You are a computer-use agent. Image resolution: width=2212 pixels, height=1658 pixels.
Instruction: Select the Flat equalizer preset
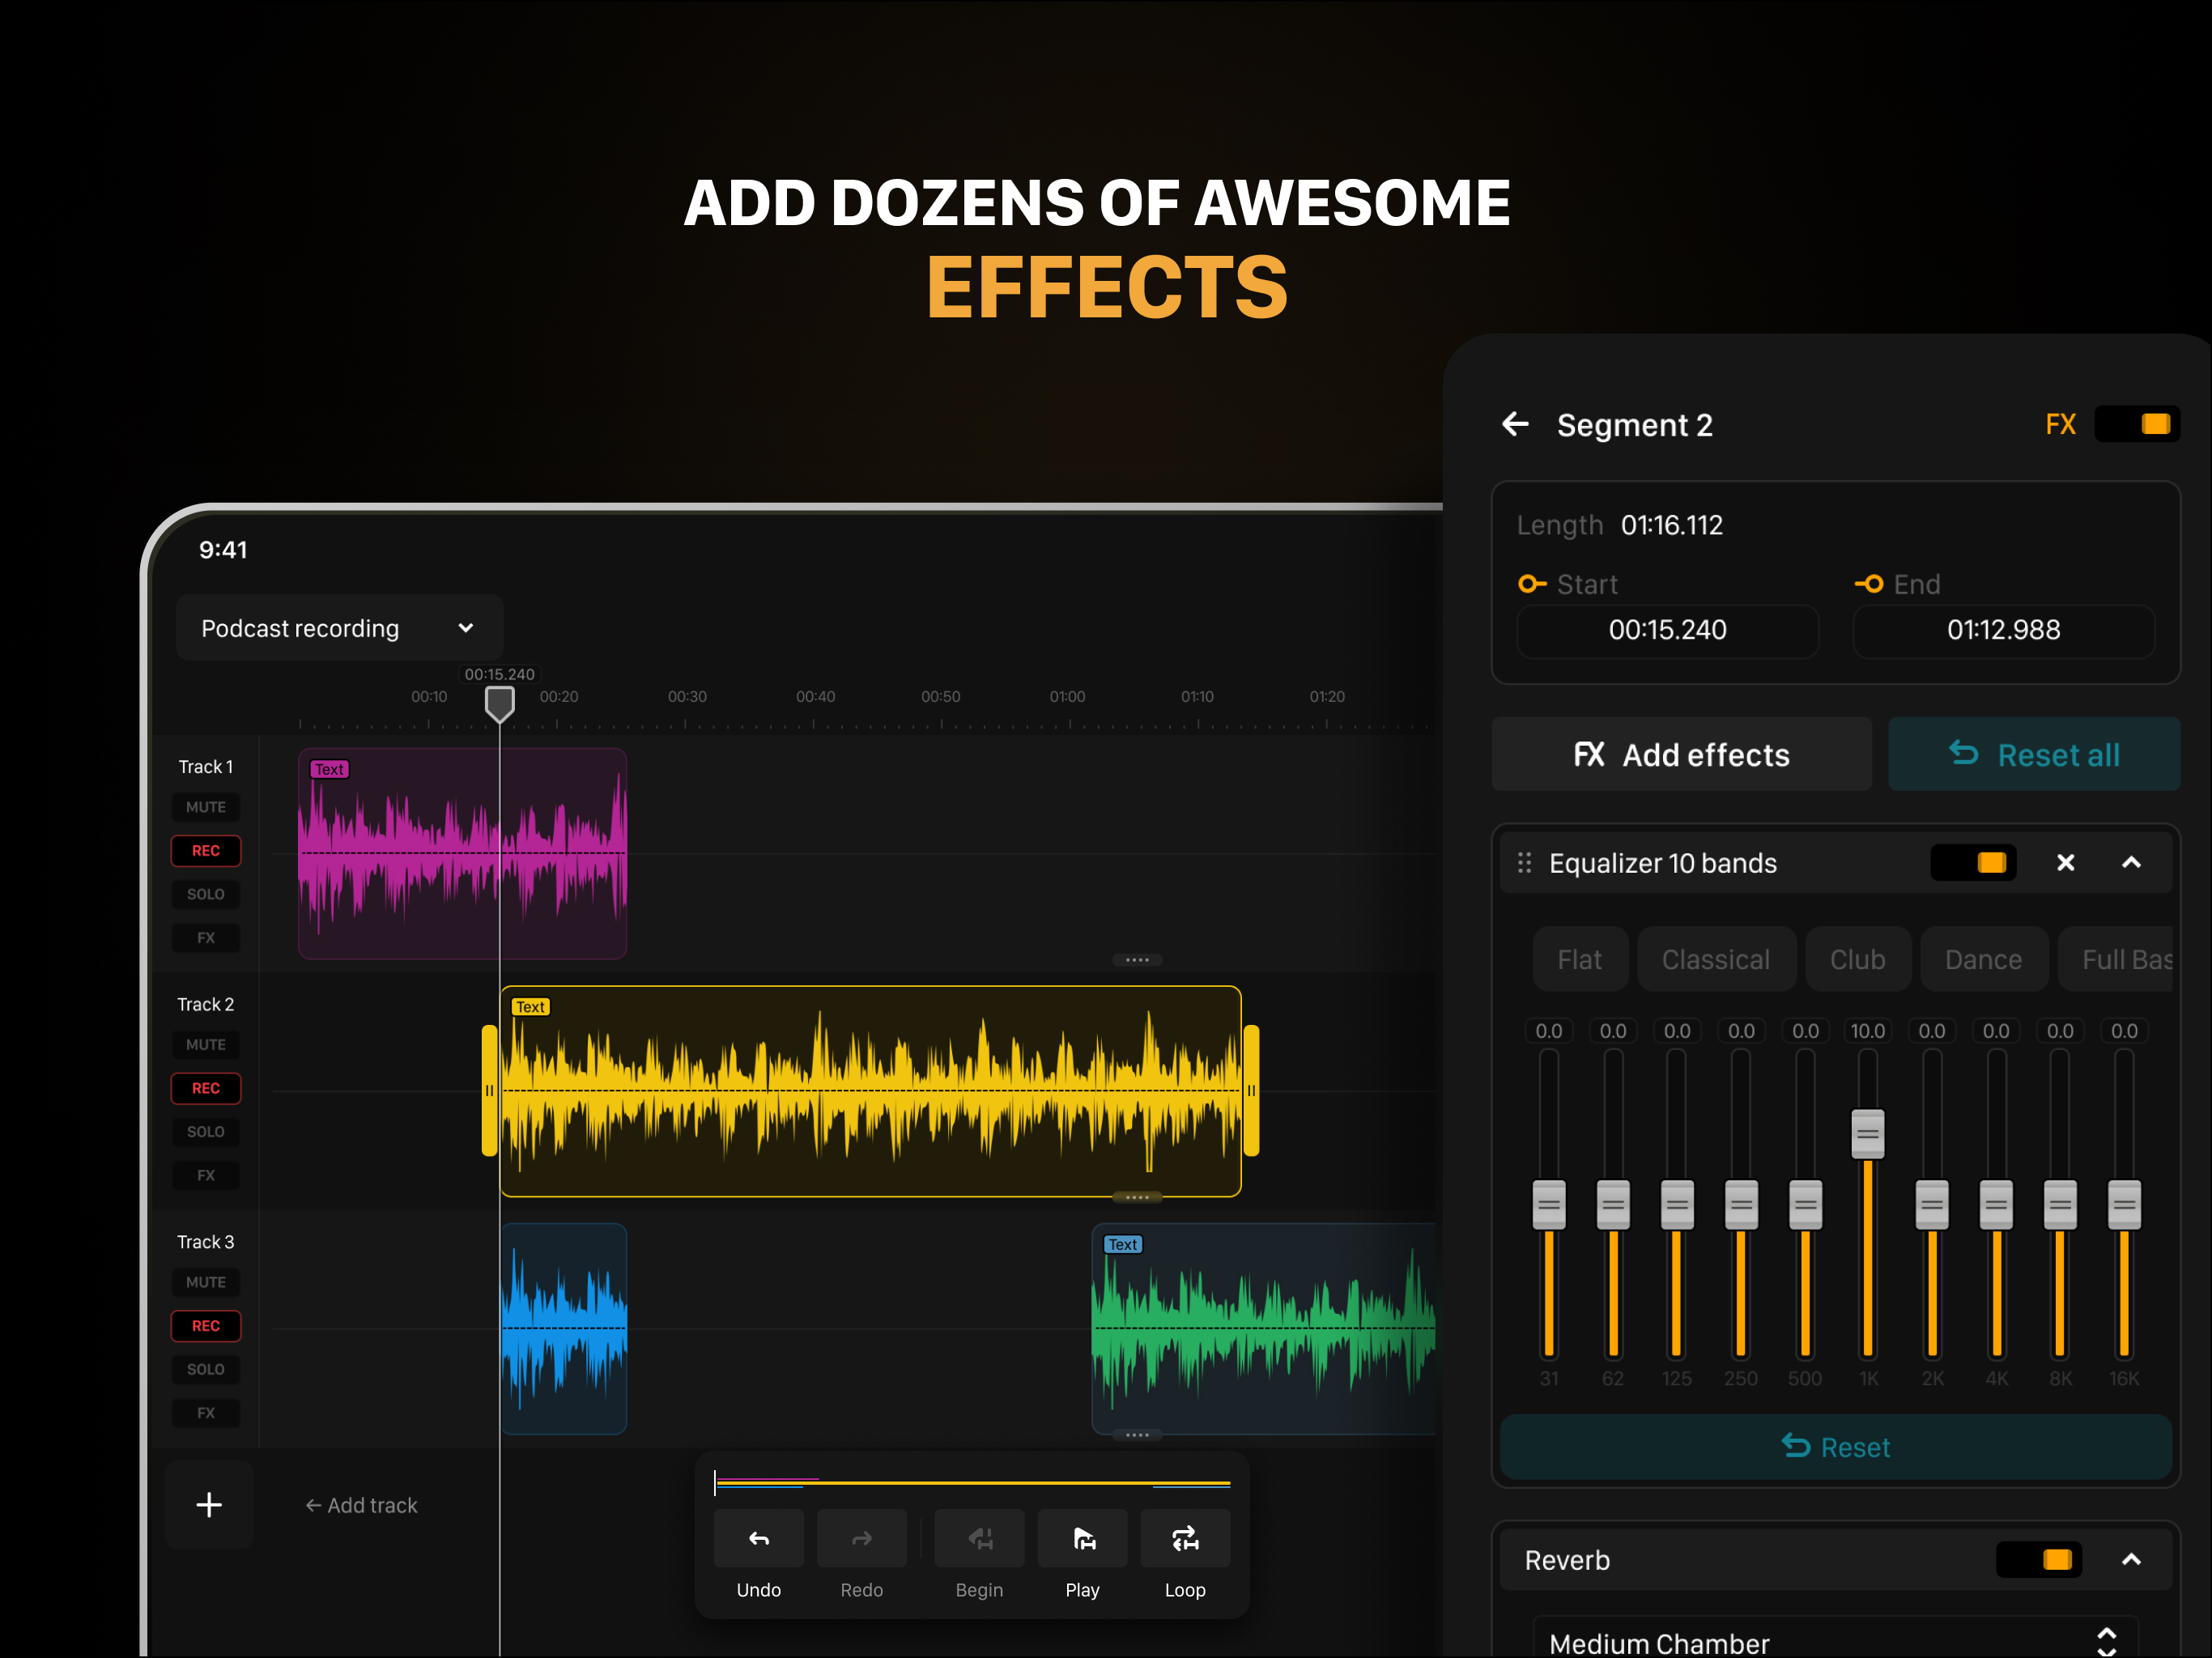tap(1580, 959)
